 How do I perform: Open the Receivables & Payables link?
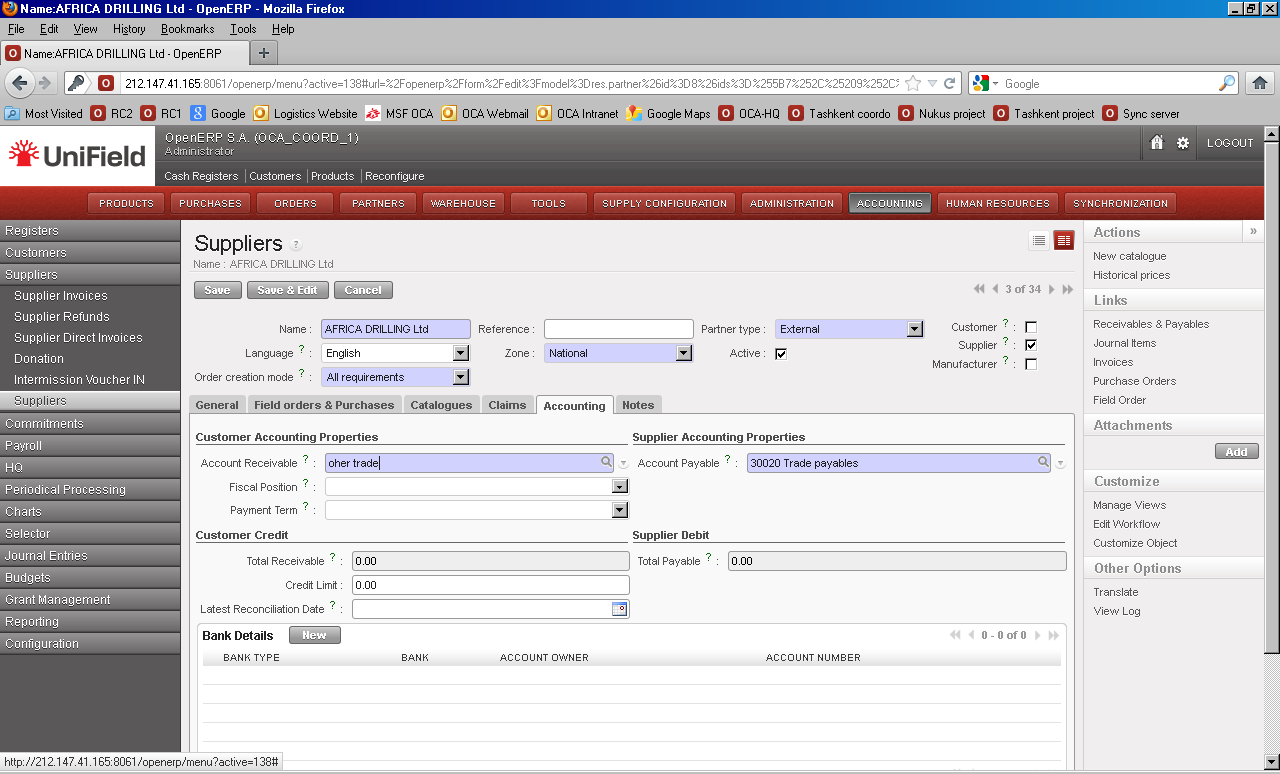pos(1150,324)
